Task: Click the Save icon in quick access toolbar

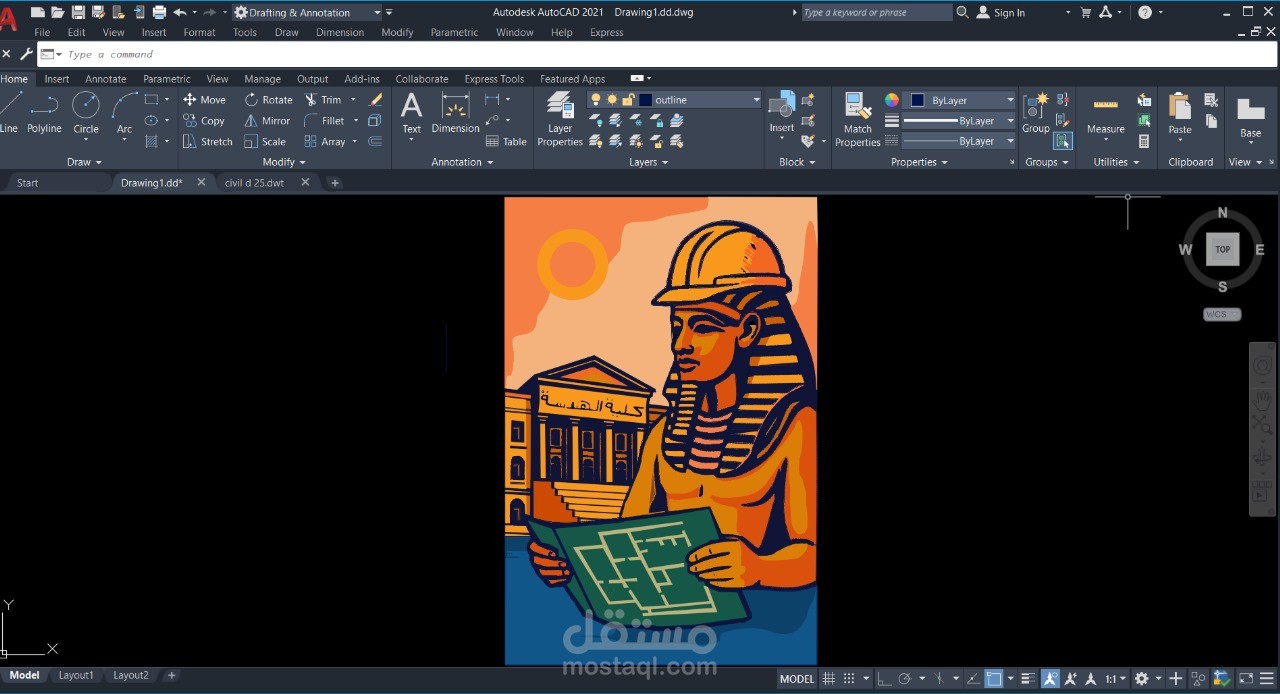Action: (x=77, y=12)
